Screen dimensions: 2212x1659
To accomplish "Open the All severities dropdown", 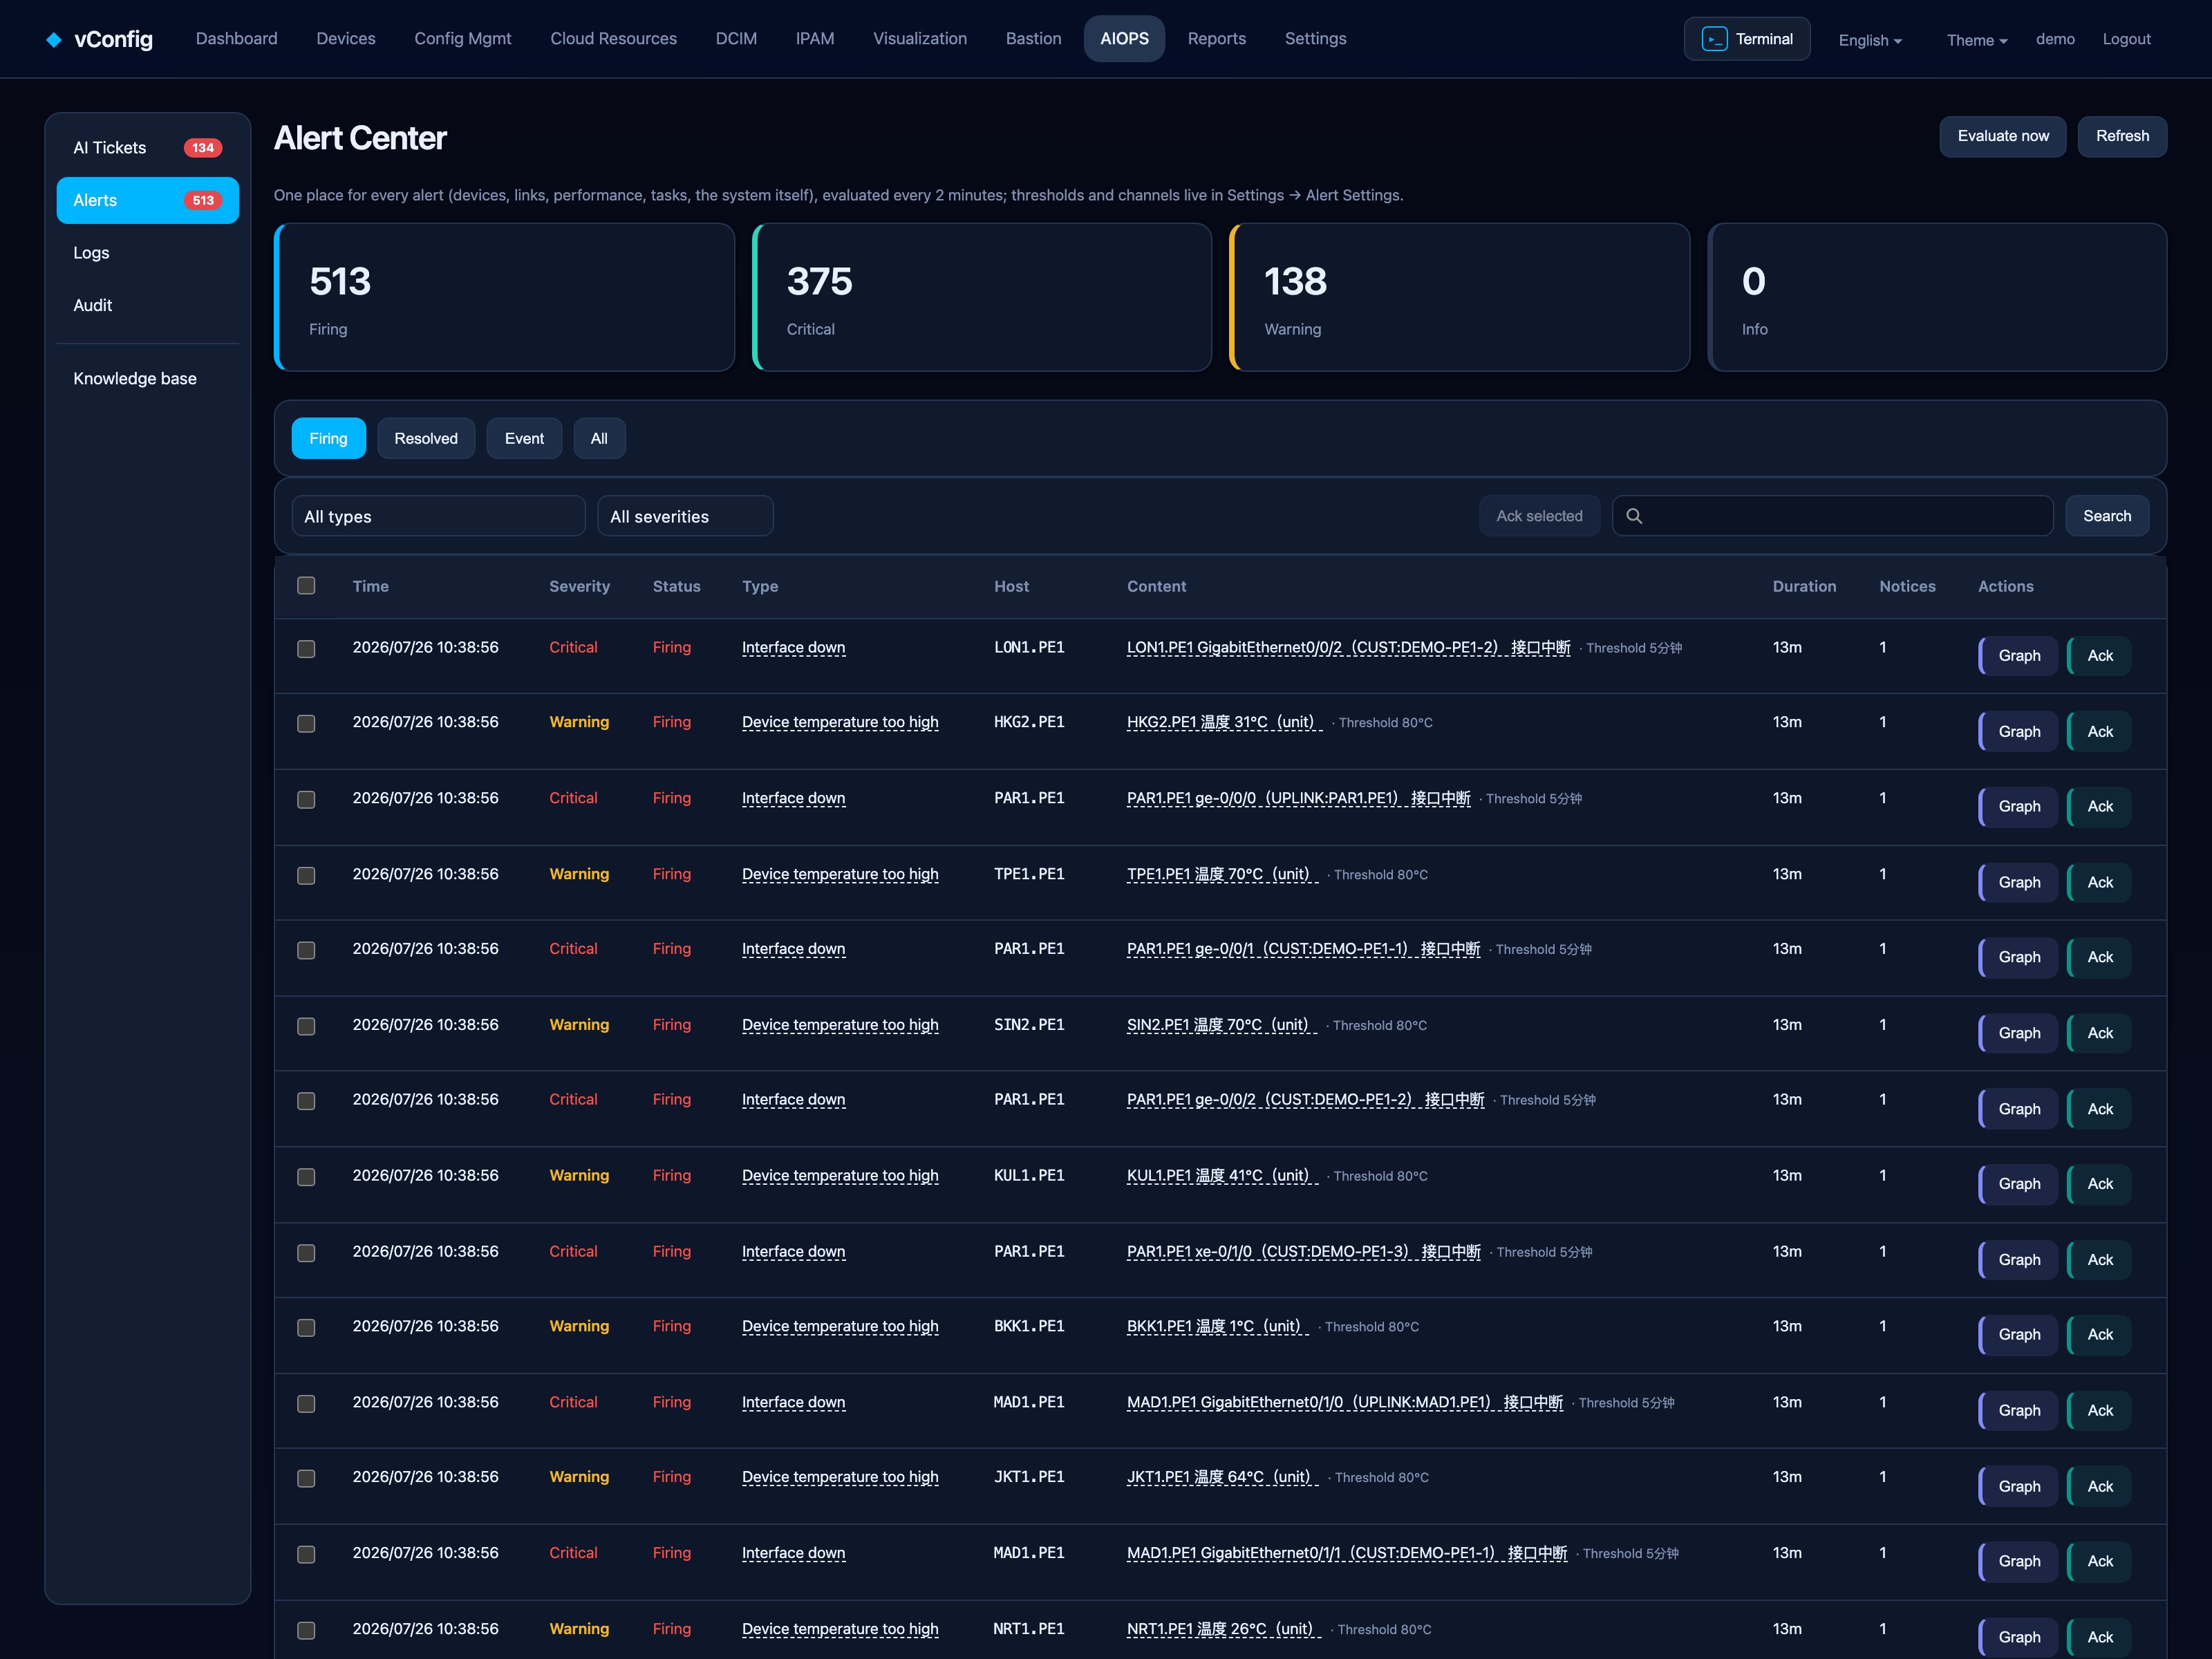I will pos(685,516).
